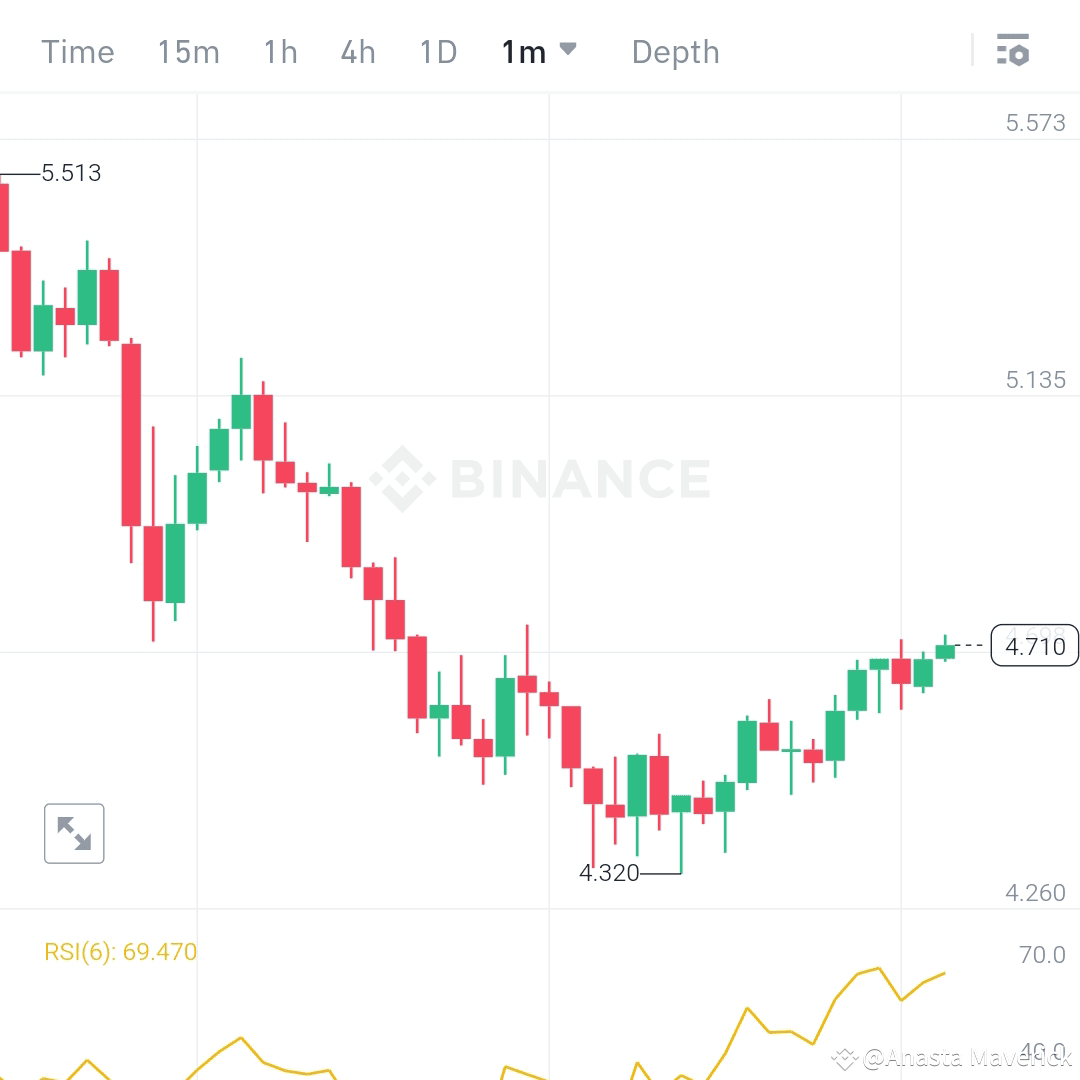1080x1080 pixels.
Task: Switch chart interval to 15m
Action: coord(188,52)
